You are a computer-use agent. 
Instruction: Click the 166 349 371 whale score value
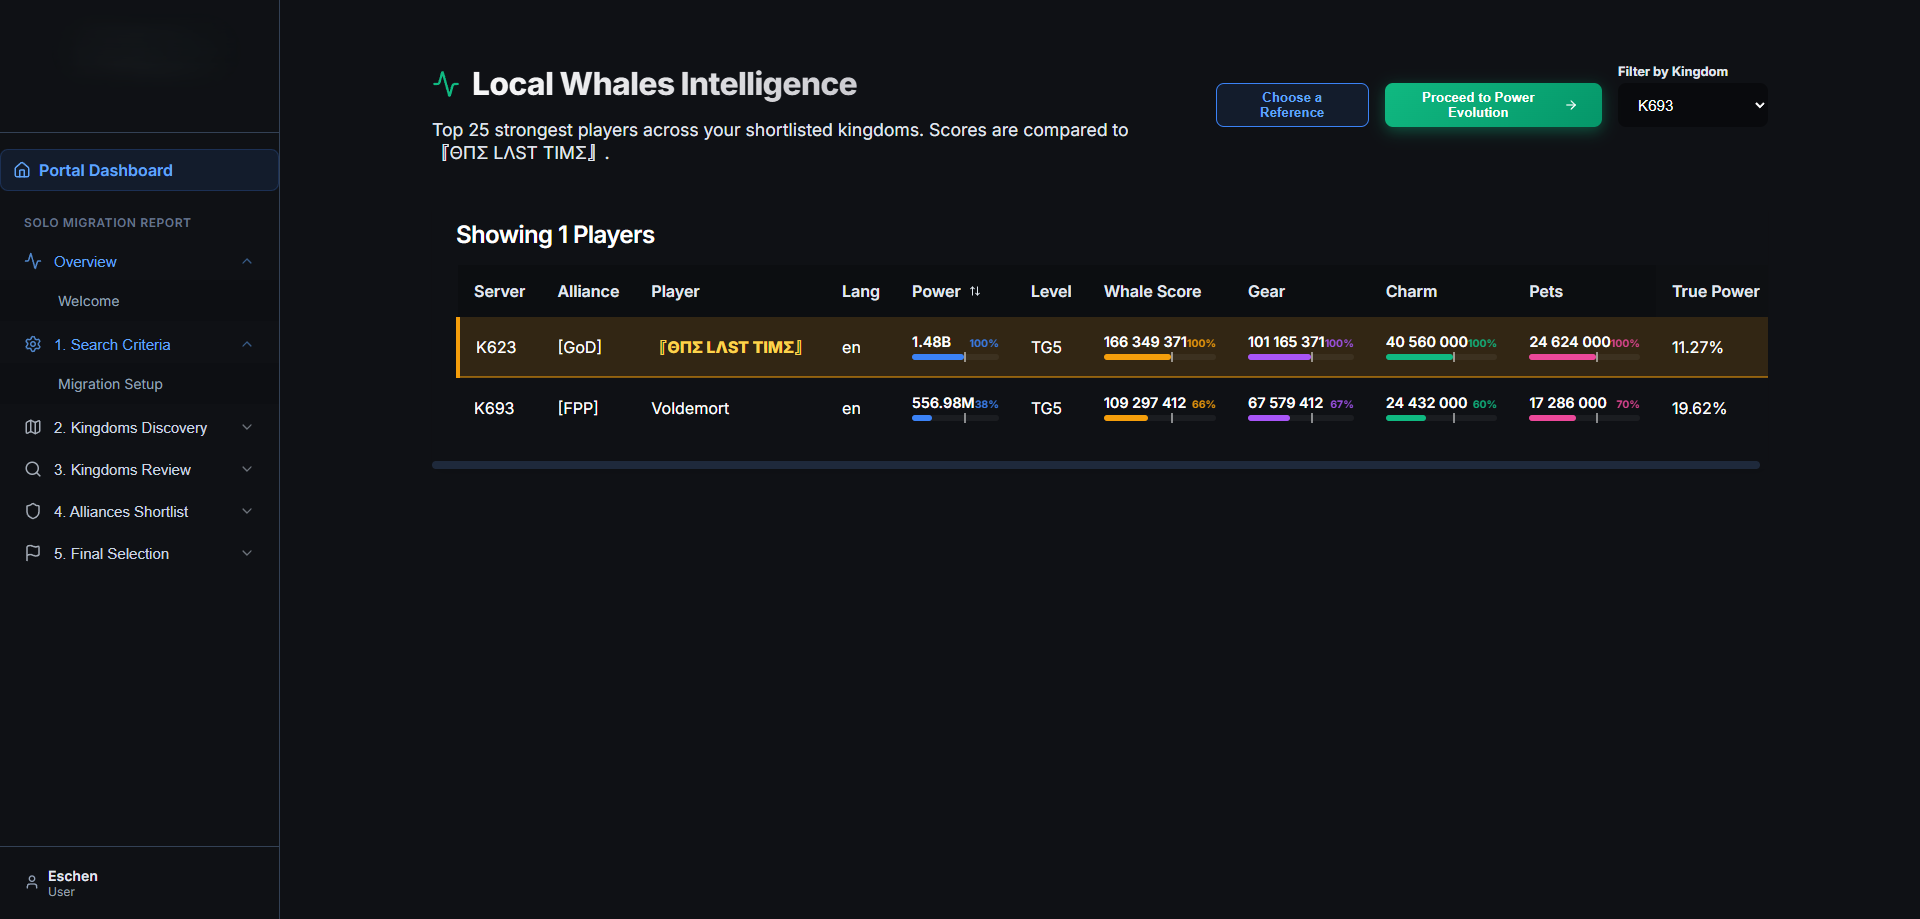pos(1145,342)
